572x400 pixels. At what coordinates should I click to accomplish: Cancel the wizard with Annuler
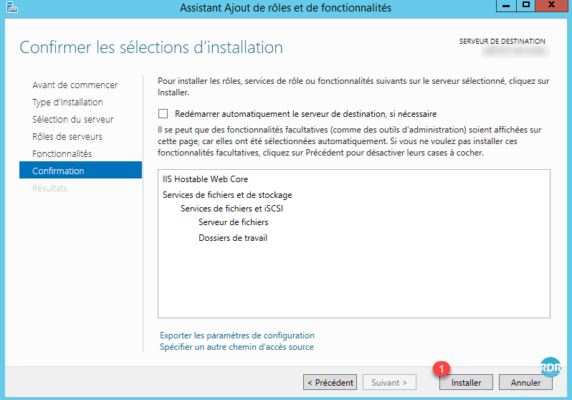pyautogui.click(x=525, y=382)
